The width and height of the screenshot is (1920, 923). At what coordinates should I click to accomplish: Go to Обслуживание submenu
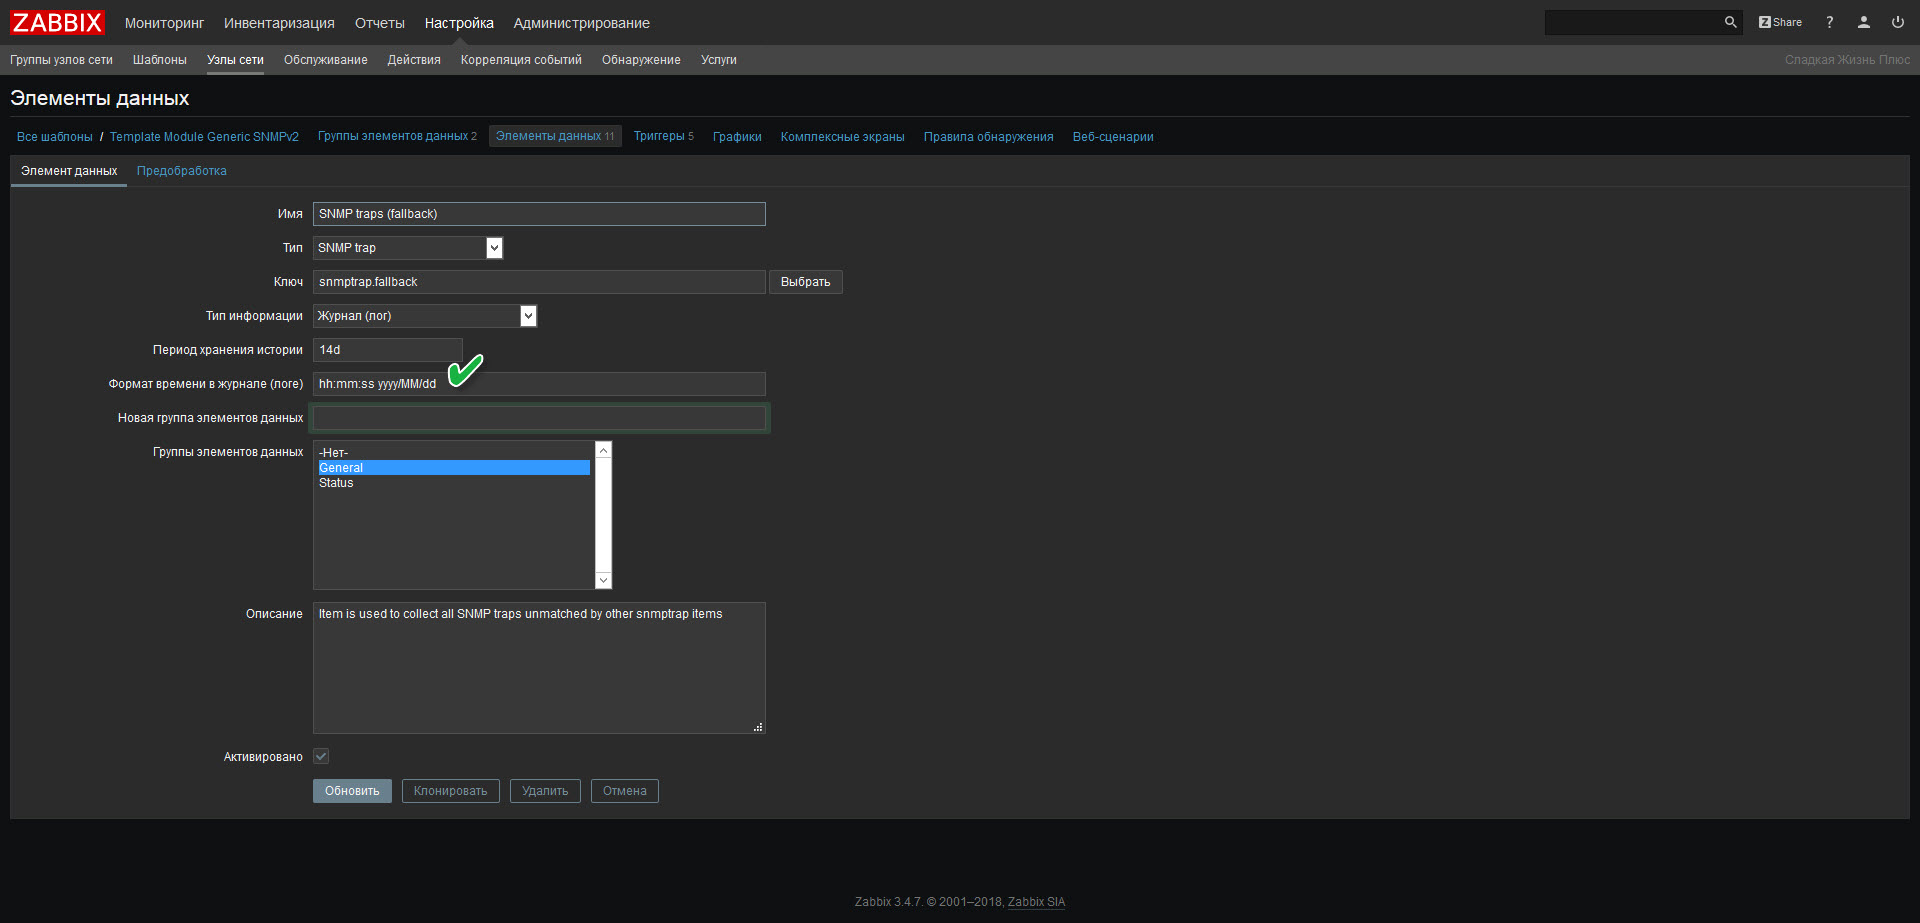point(326,60)
